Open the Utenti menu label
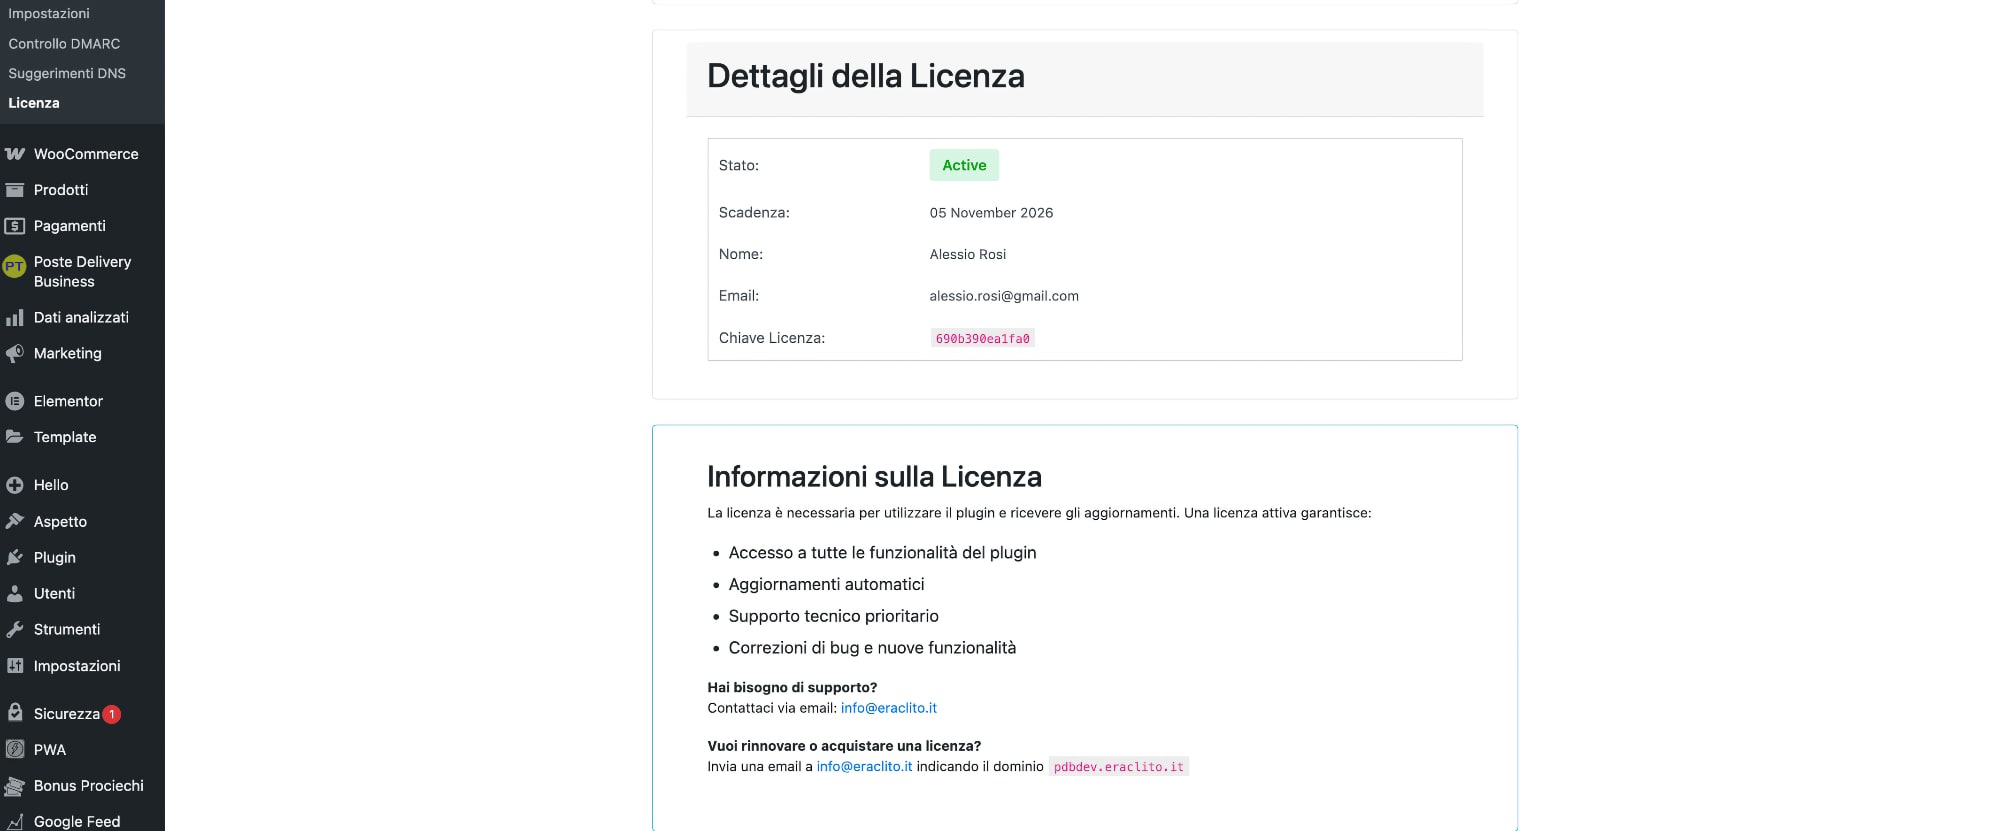Viewport: 2000px width, 831px height. click(54, 594)
